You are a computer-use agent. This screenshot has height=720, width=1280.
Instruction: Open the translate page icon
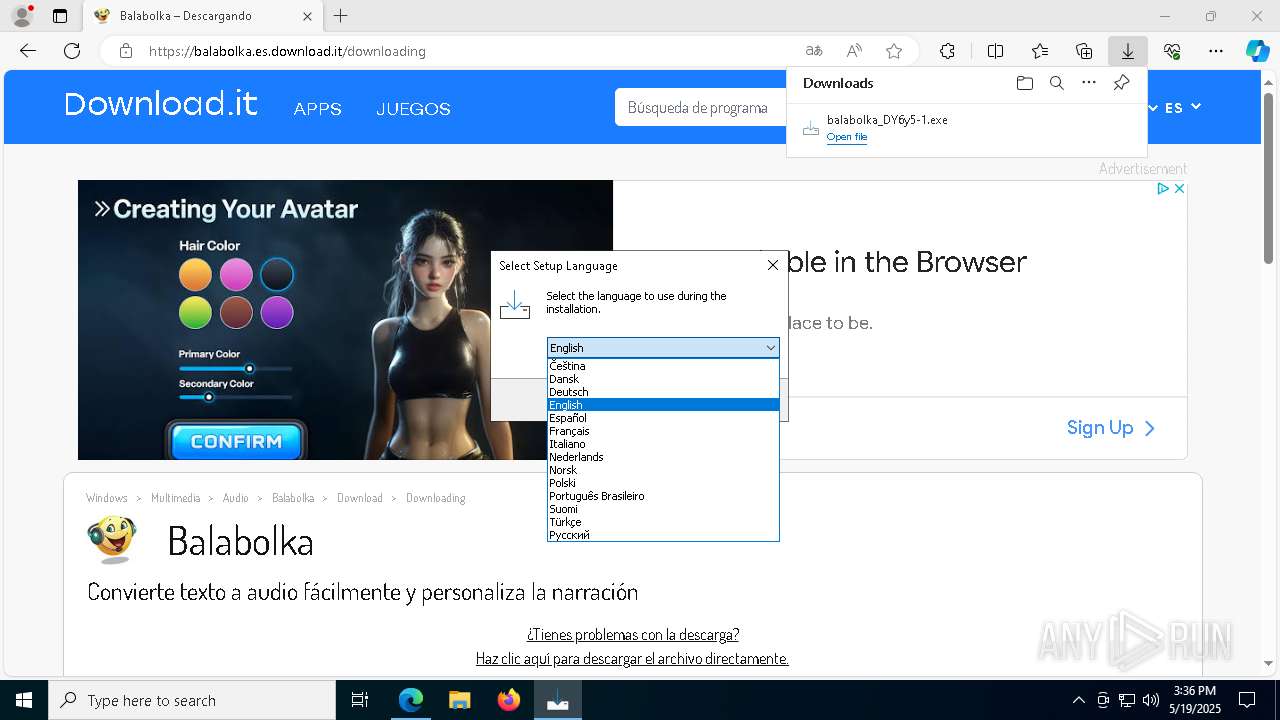point(814,51)
